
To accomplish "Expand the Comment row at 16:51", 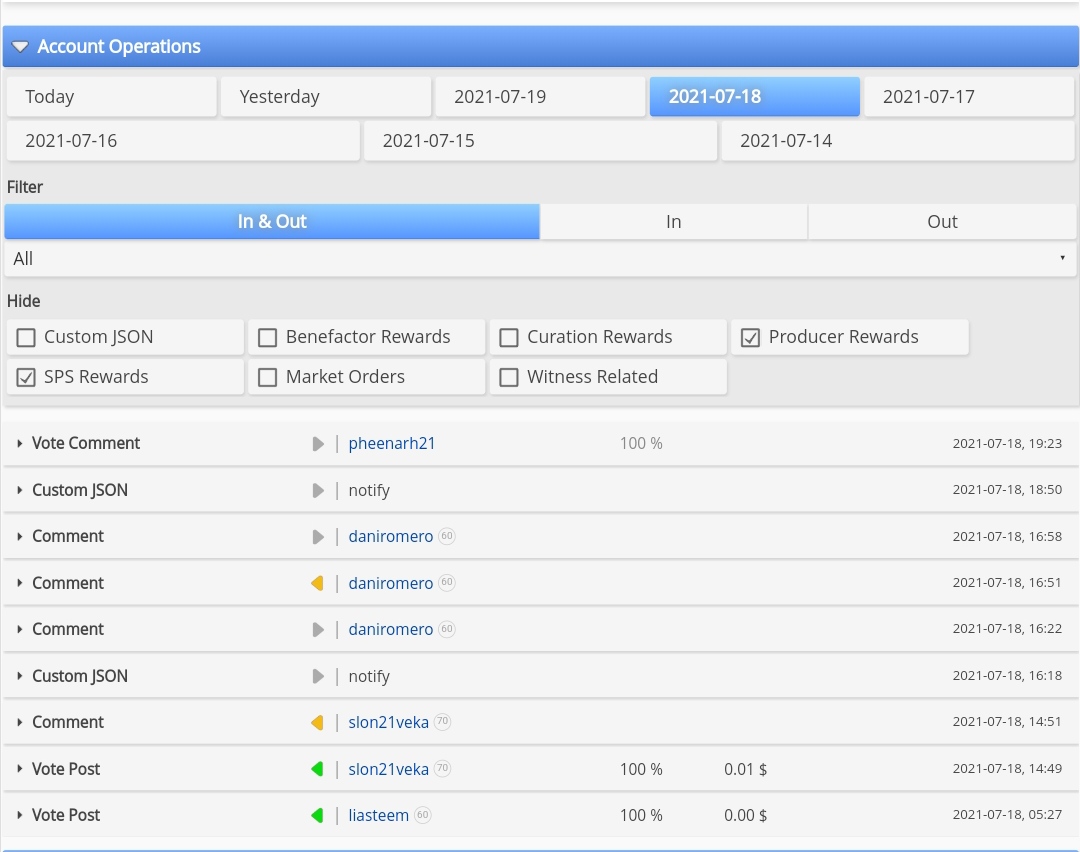I will click(x=19, y=583).
